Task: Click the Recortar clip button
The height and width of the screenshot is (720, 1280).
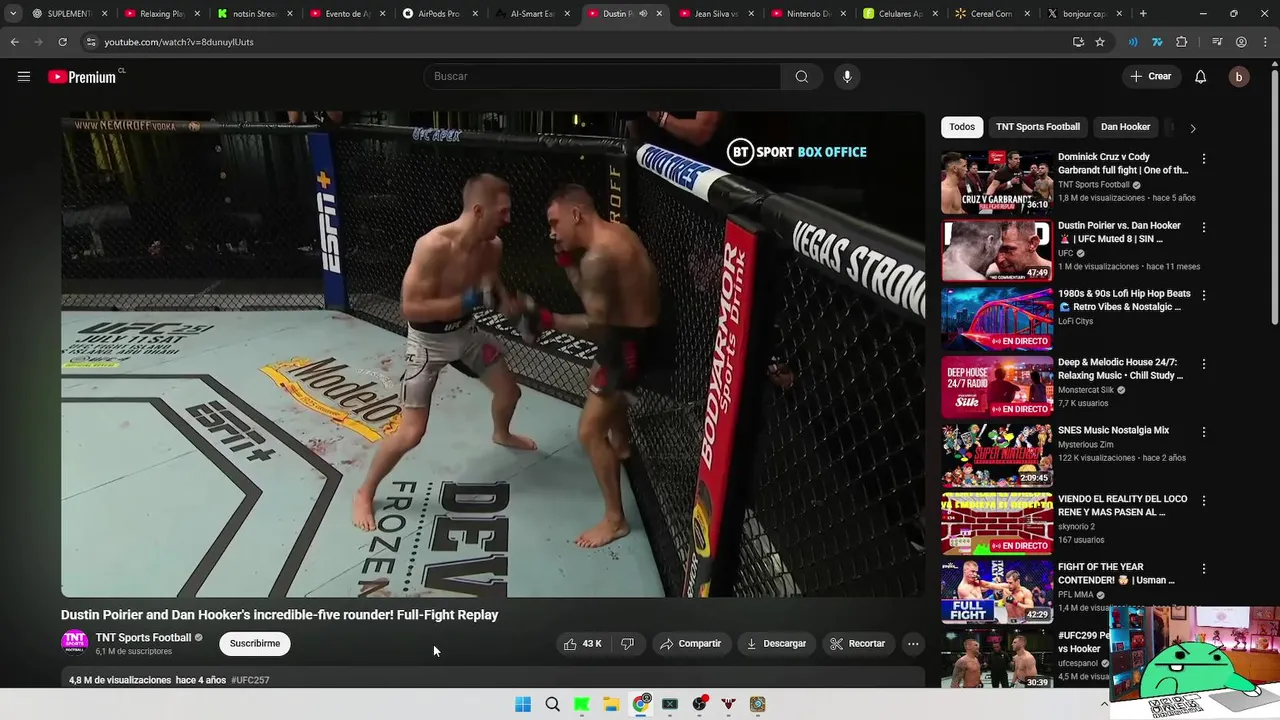Action: (857, 644)
